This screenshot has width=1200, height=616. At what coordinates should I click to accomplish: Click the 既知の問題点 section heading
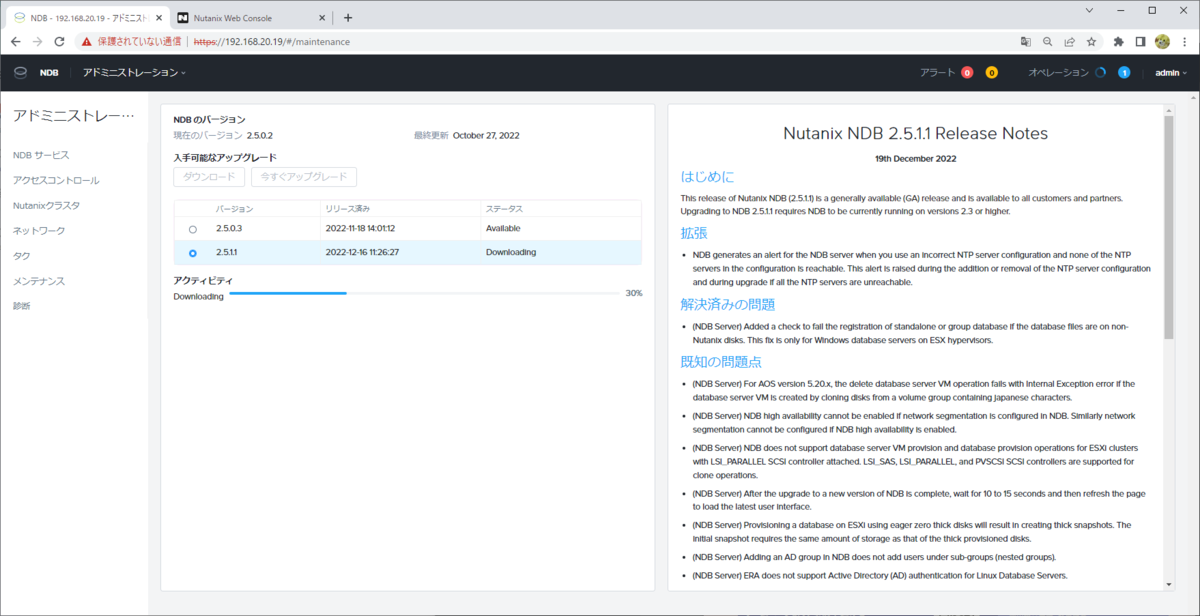721,361
